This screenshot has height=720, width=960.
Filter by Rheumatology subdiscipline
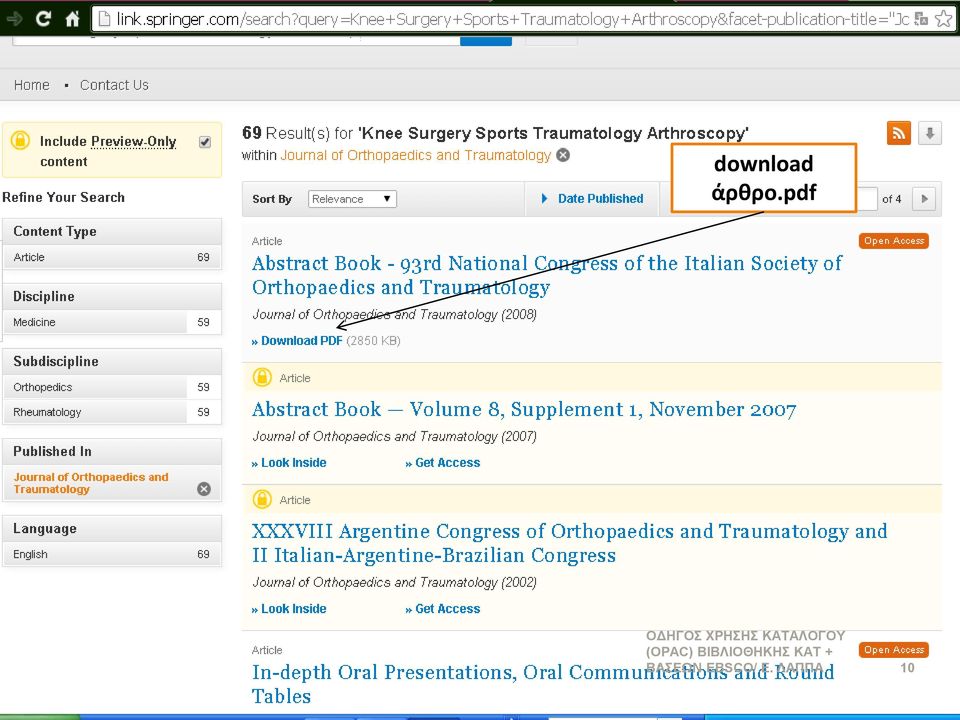[x=111, y=412]
